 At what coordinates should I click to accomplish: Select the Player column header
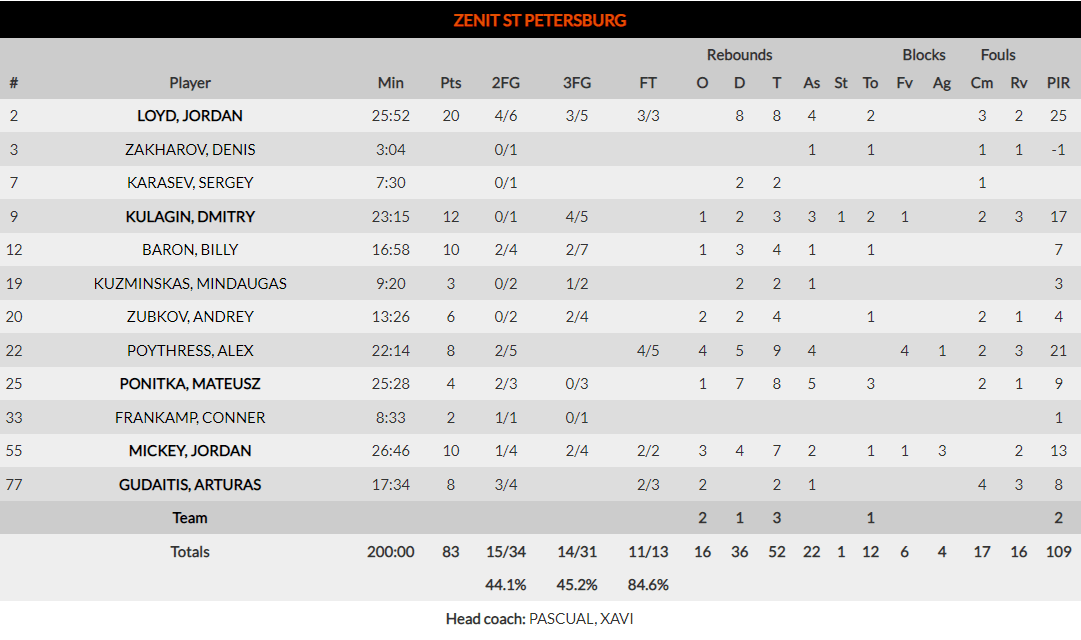click(190, 83)
